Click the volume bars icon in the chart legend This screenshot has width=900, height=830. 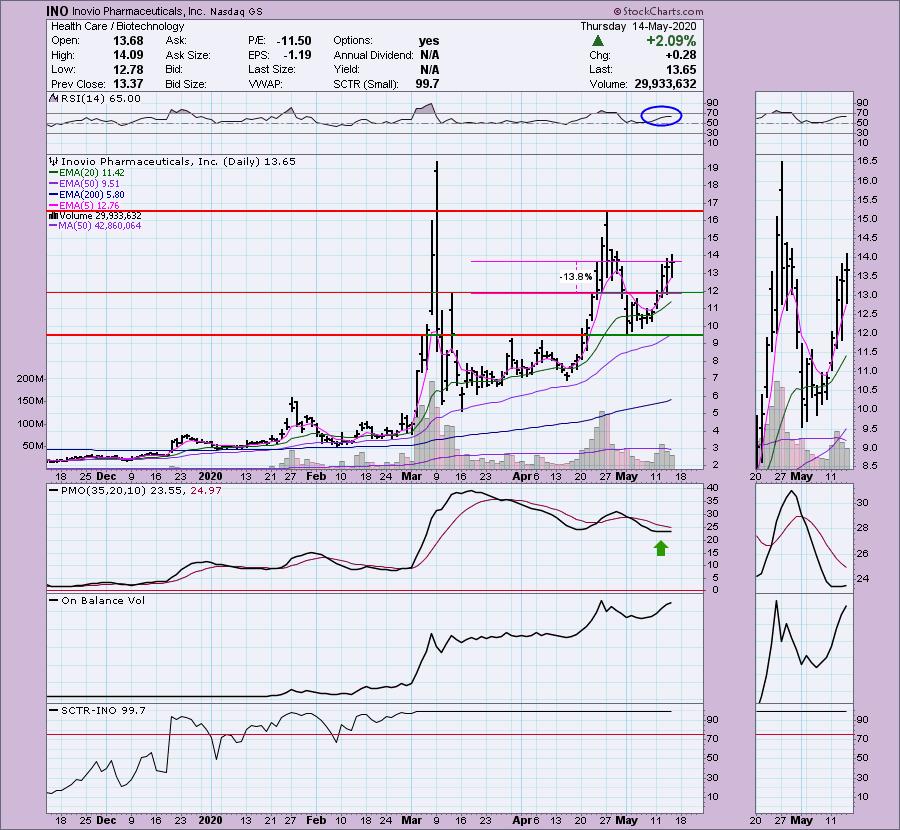click(x=53, y=215)
